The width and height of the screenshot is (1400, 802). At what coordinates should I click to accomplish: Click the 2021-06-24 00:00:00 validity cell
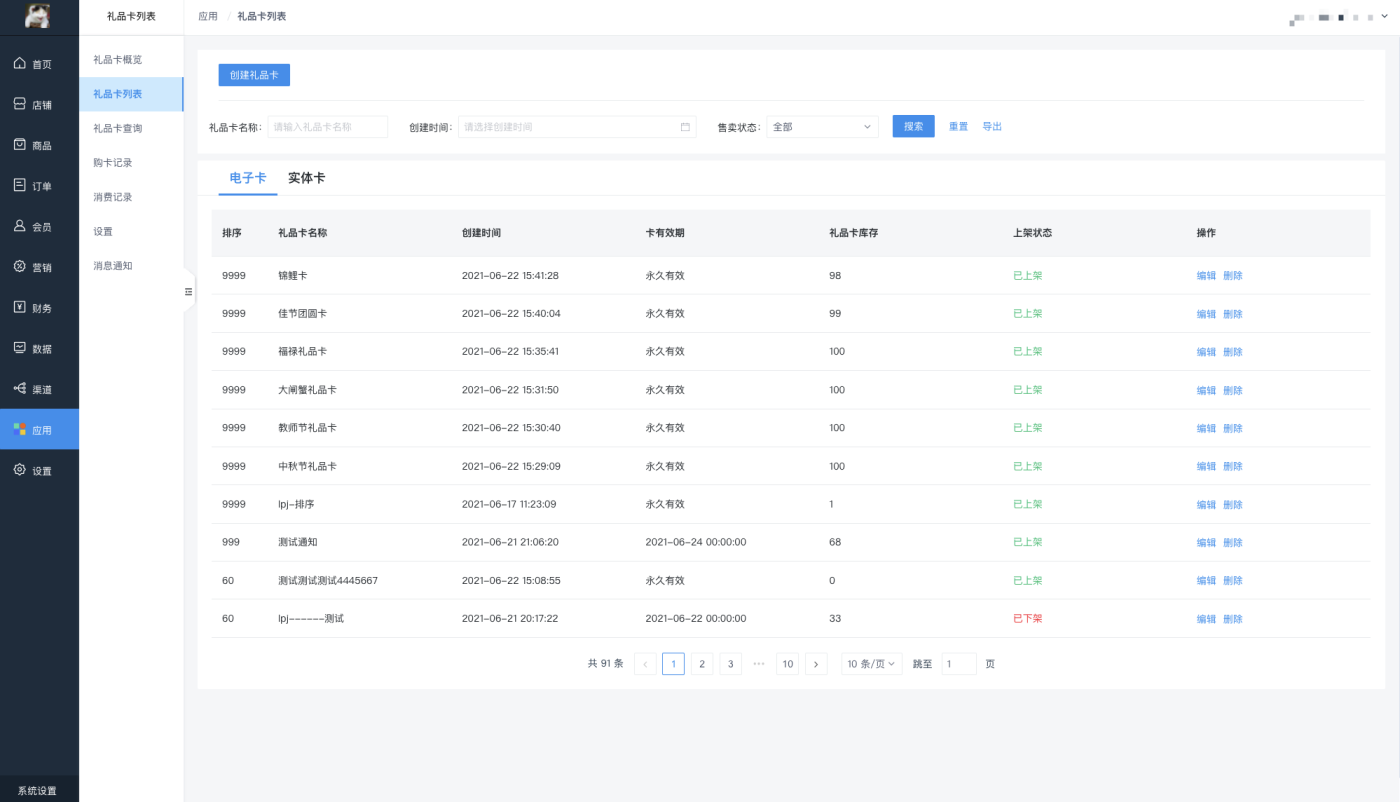pyautogui.click(x=696, y=542)
